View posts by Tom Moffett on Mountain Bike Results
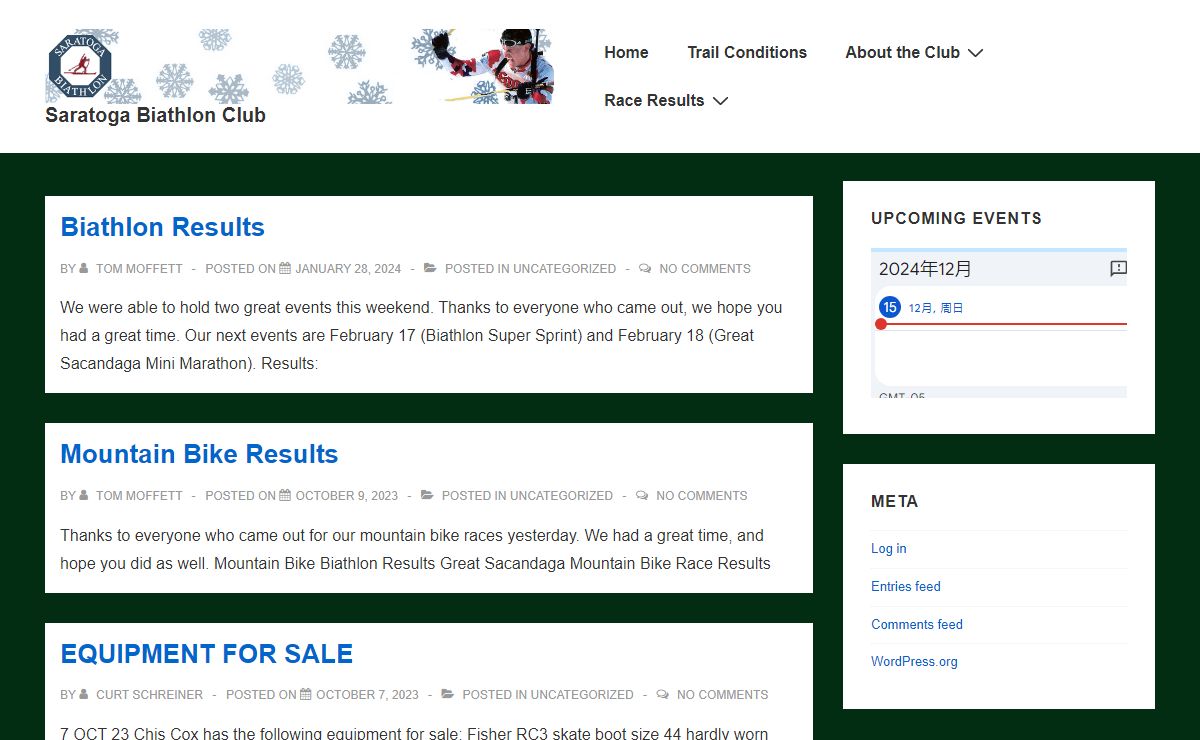This screenshot has width=1200, height=740. (x=139, y=495)
